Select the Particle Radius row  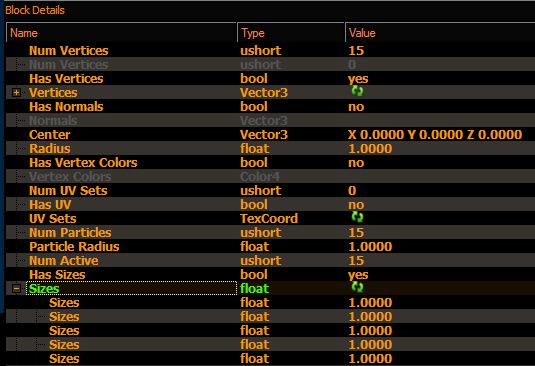coord(270,246)
